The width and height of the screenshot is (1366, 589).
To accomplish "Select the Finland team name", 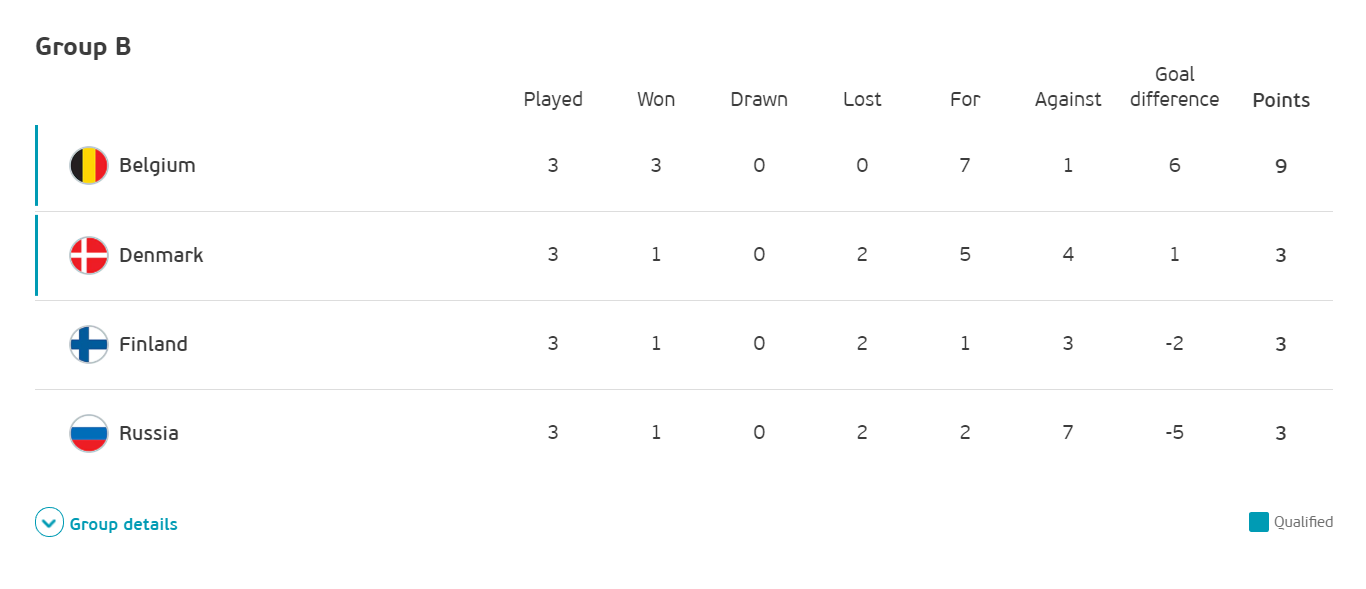I will [153, 344].
